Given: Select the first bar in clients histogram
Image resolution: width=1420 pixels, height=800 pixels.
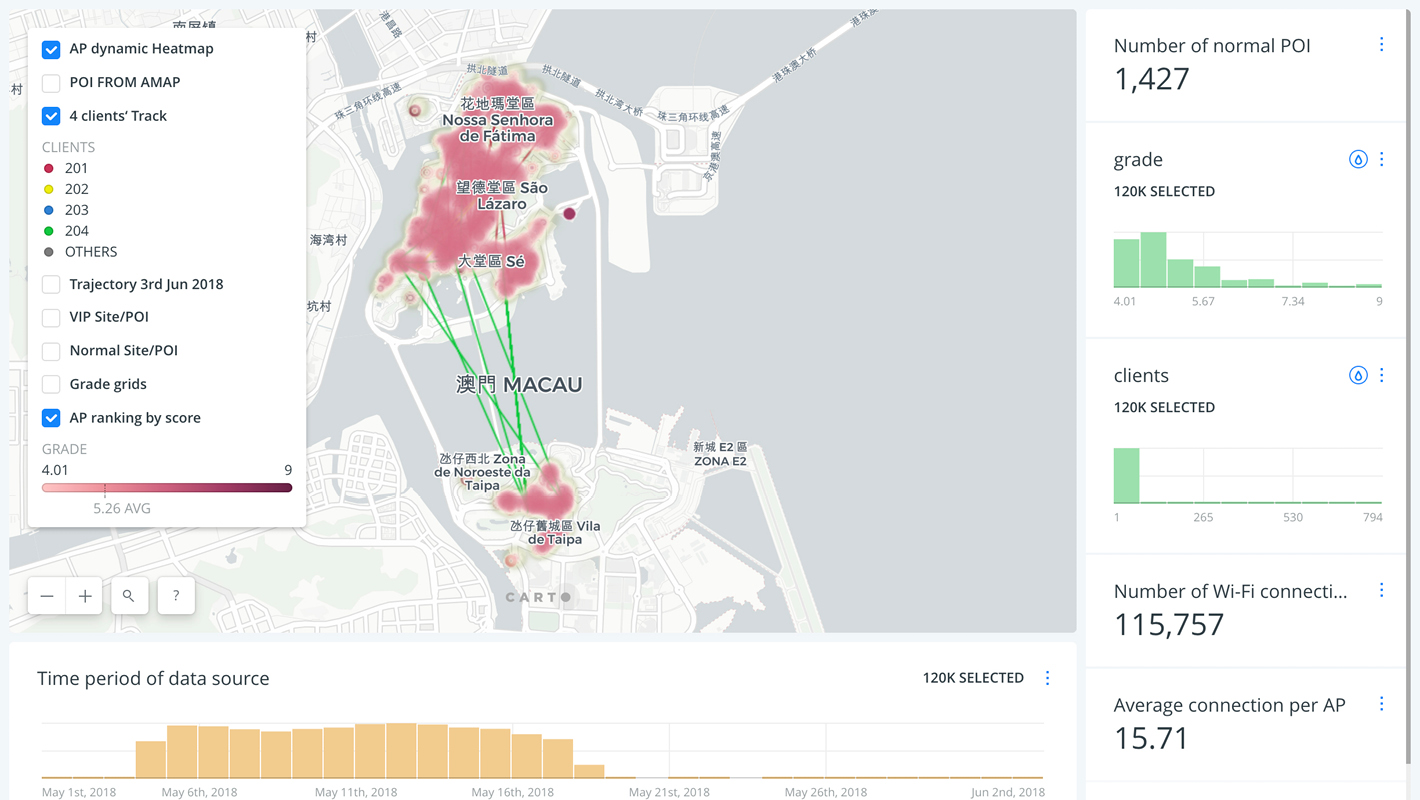Looking at the screenshot, I should [x=1126, y=475].
